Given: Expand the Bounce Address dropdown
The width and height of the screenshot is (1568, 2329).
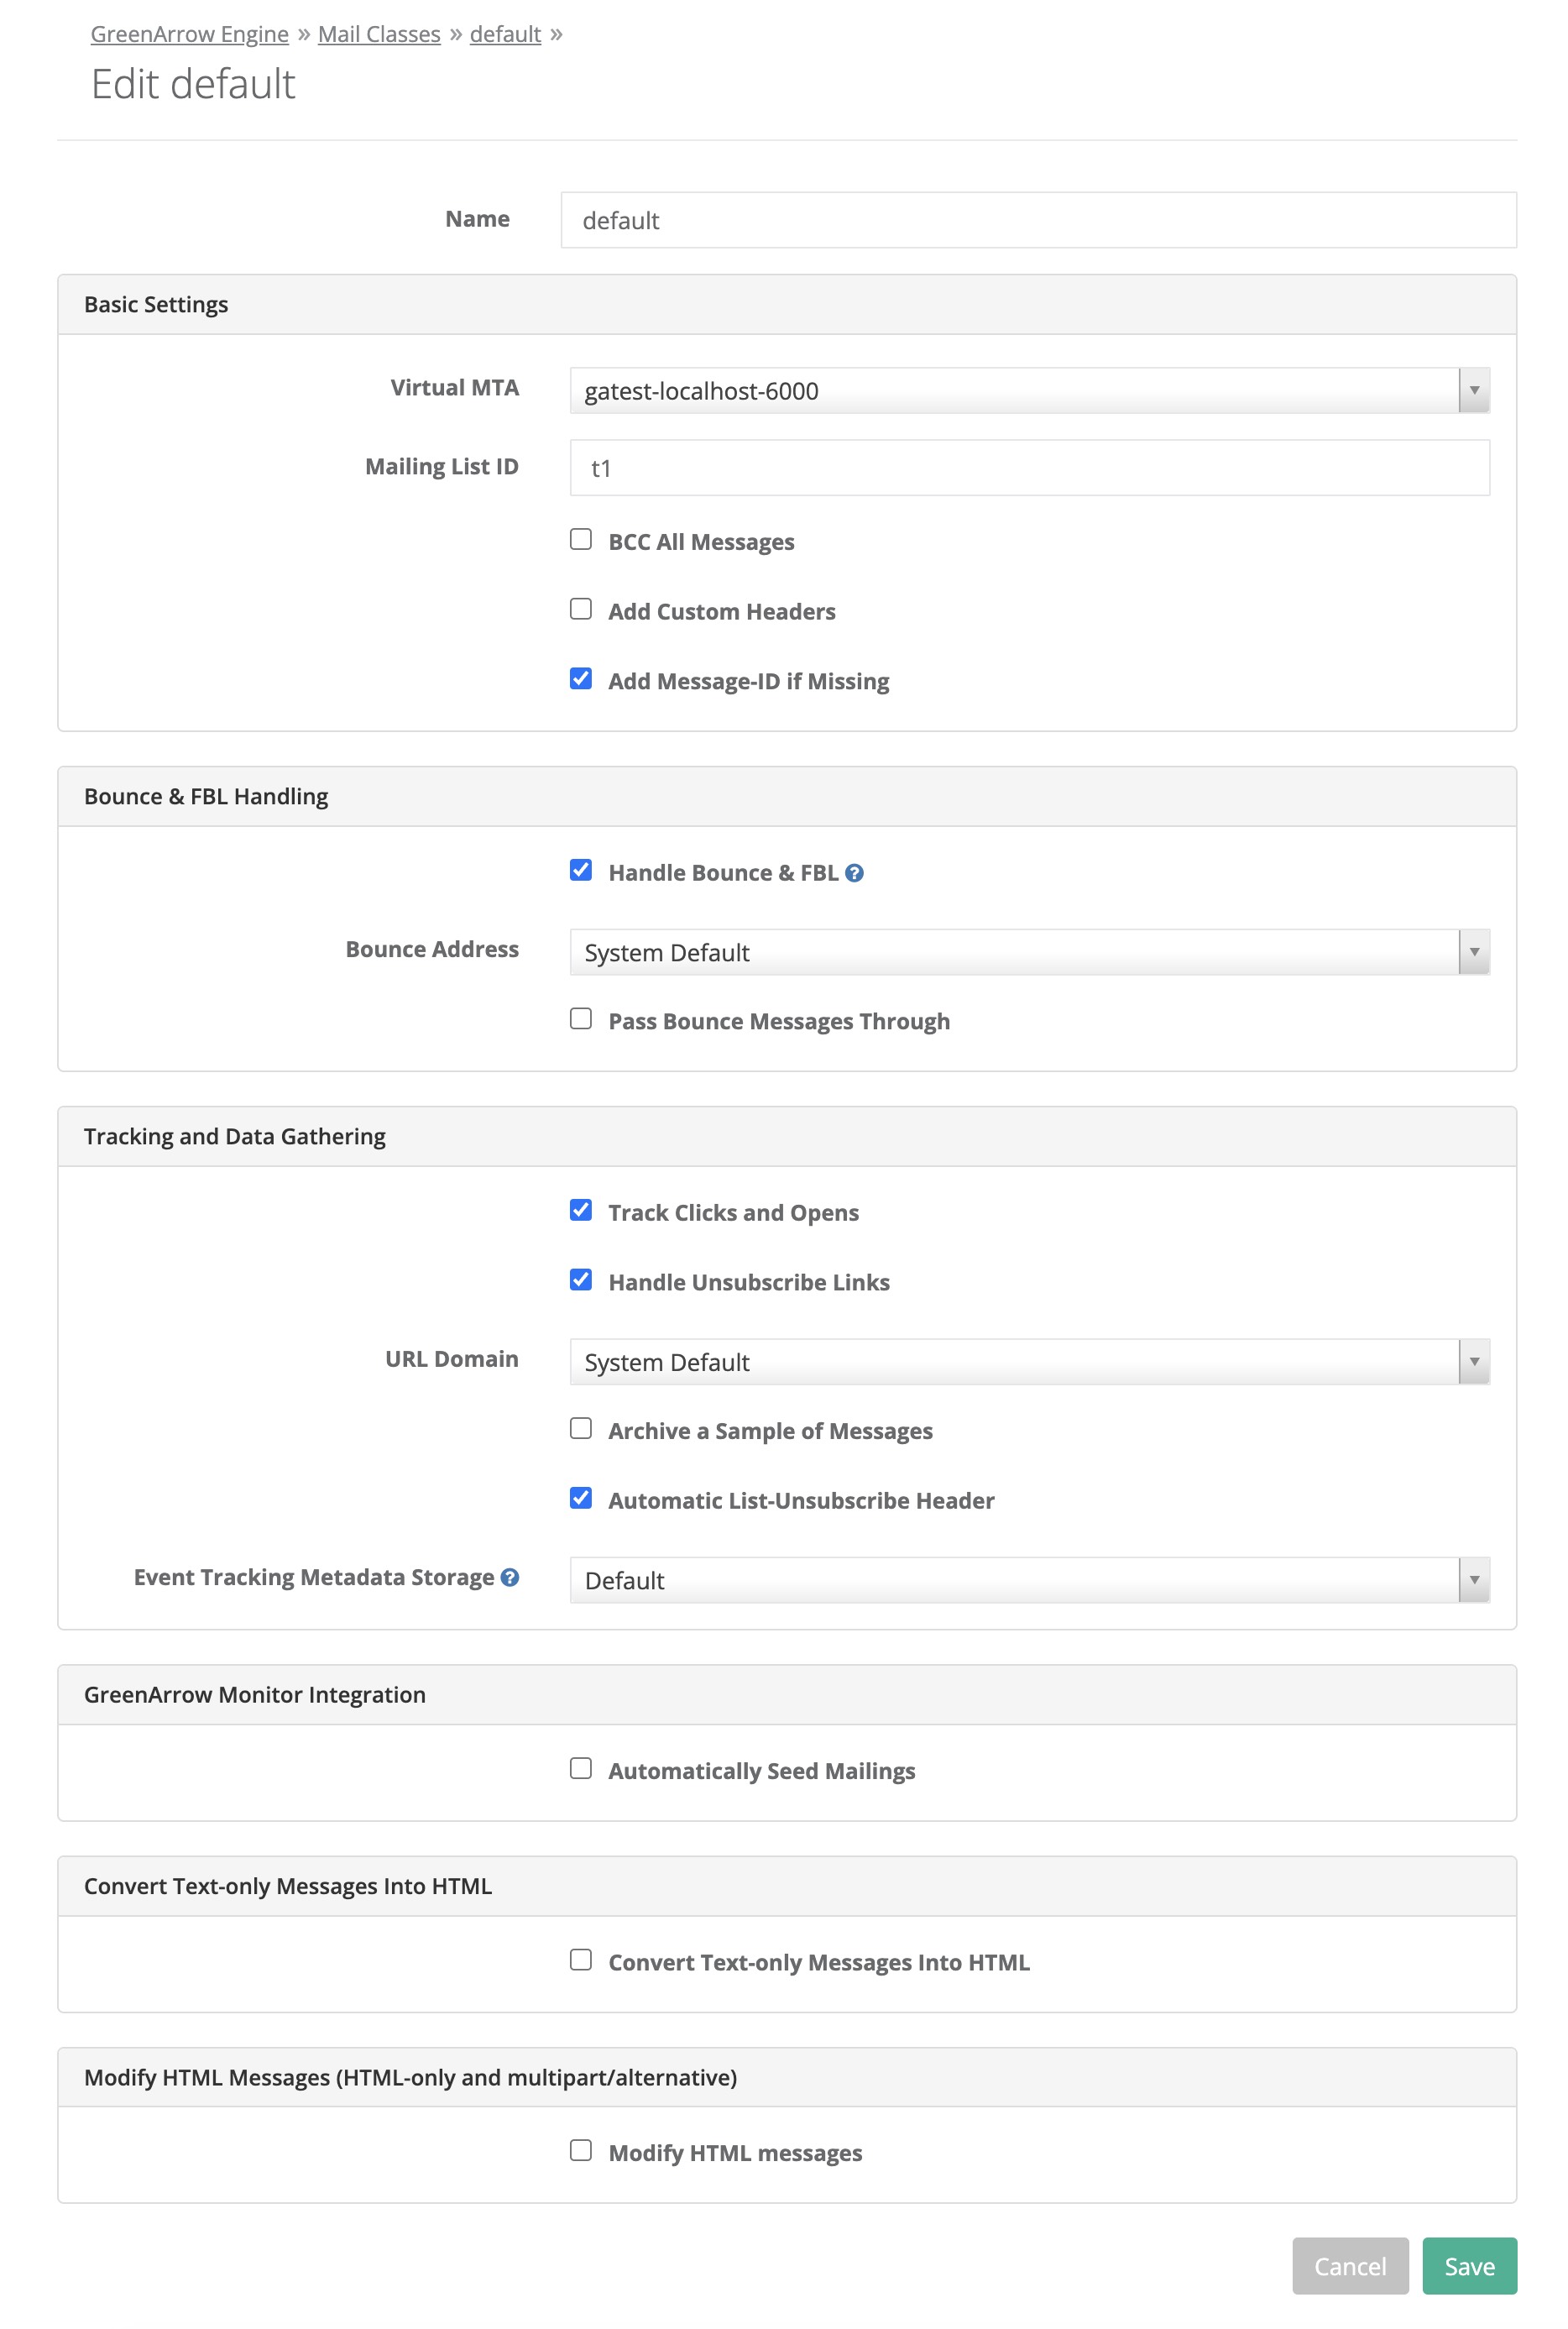Looking at the screenshot, I should pos(1029,952).
